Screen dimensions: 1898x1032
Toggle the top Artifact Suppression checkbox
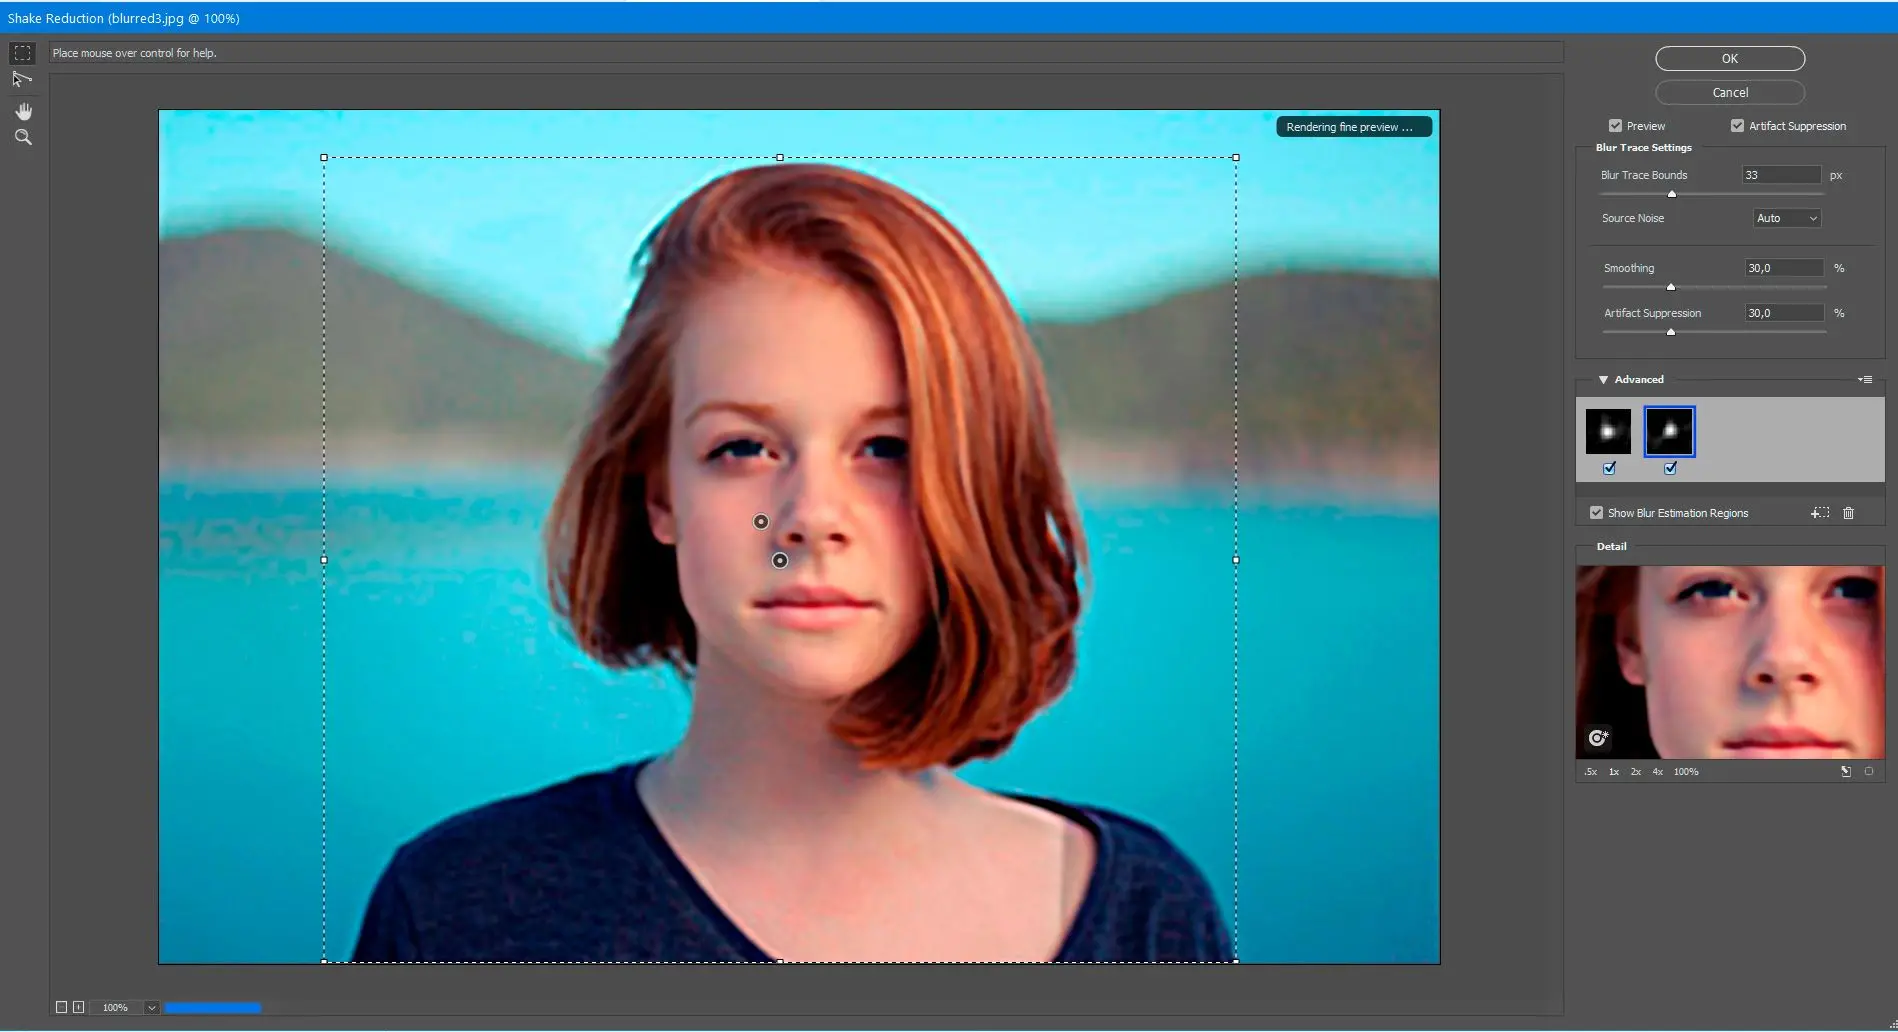1737,126
